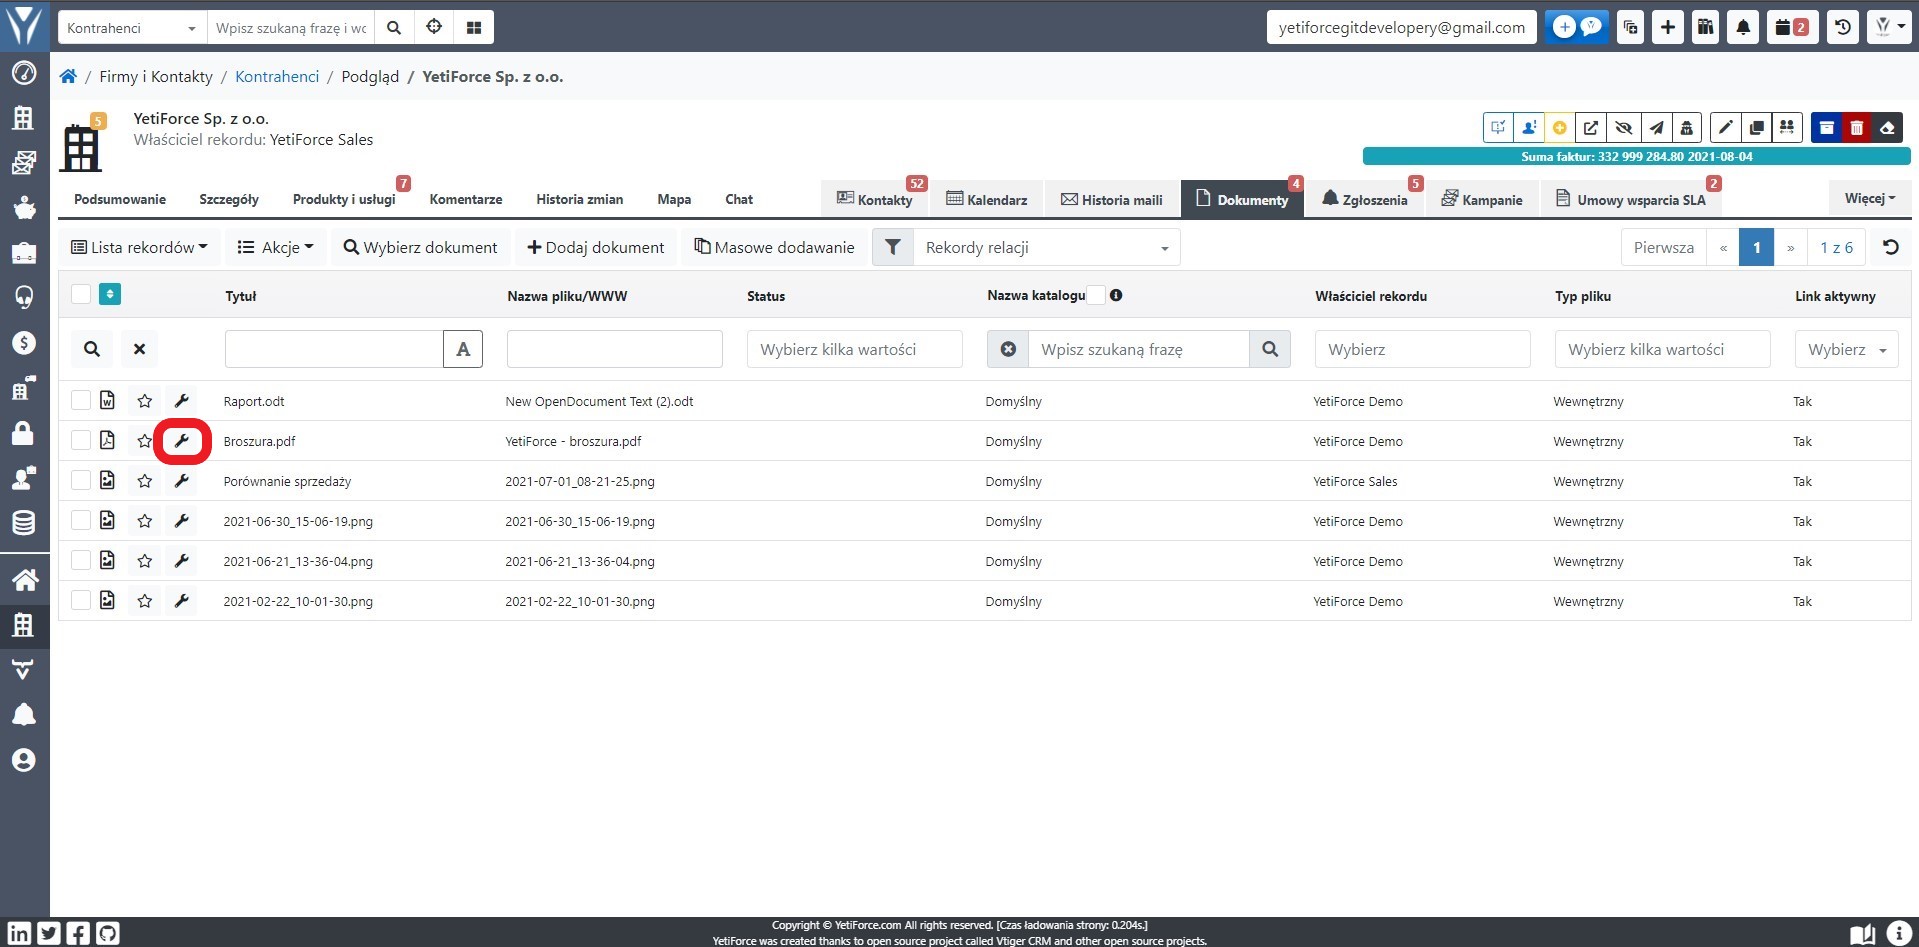
Task: Expand the Akcje dropdown
Action: coord(275,247)
